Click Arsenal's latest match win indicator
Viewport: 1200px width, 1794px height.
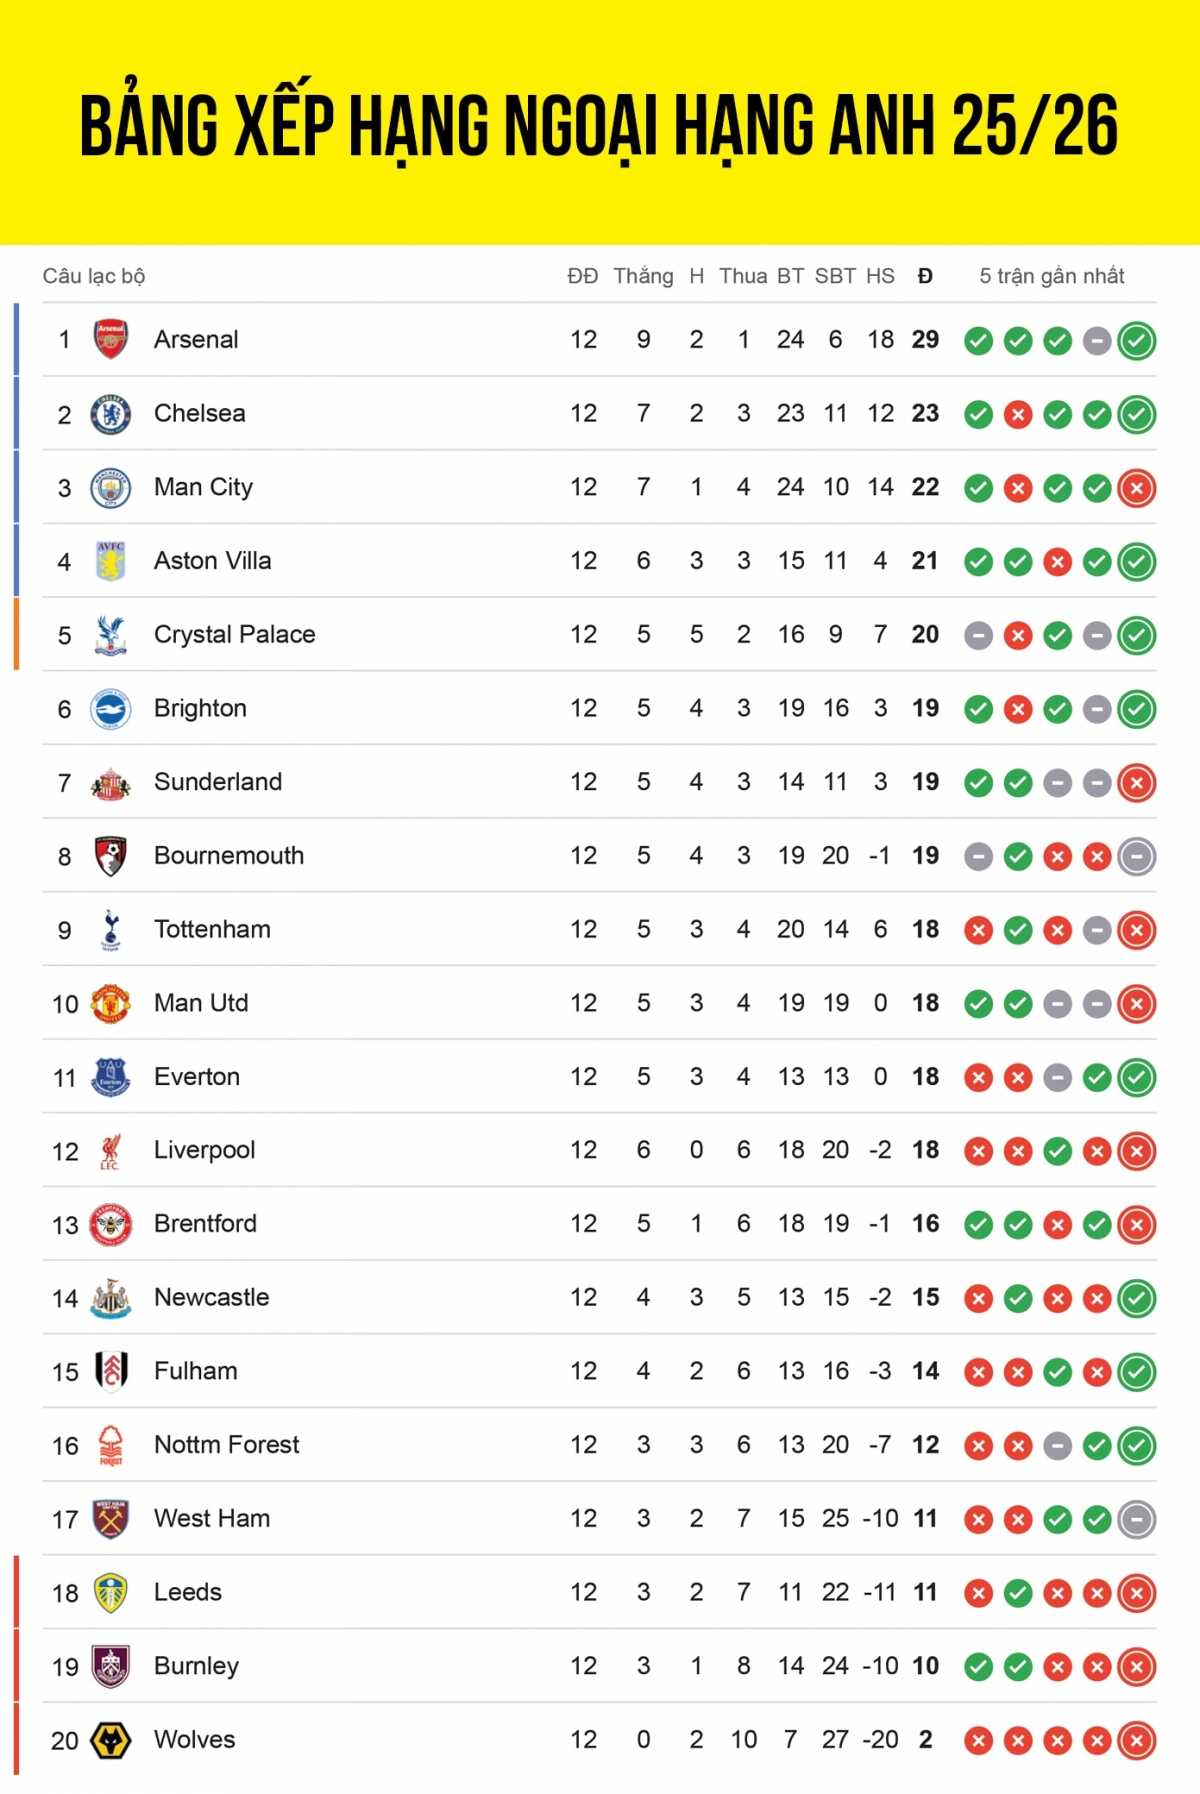pos(1136,341)
